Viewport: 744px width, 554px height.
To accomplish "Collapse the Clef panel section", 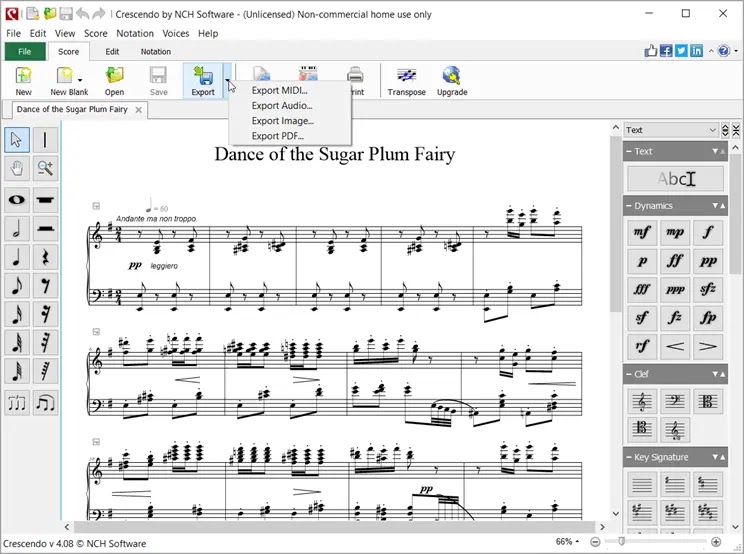I will [x=629, y=374].
